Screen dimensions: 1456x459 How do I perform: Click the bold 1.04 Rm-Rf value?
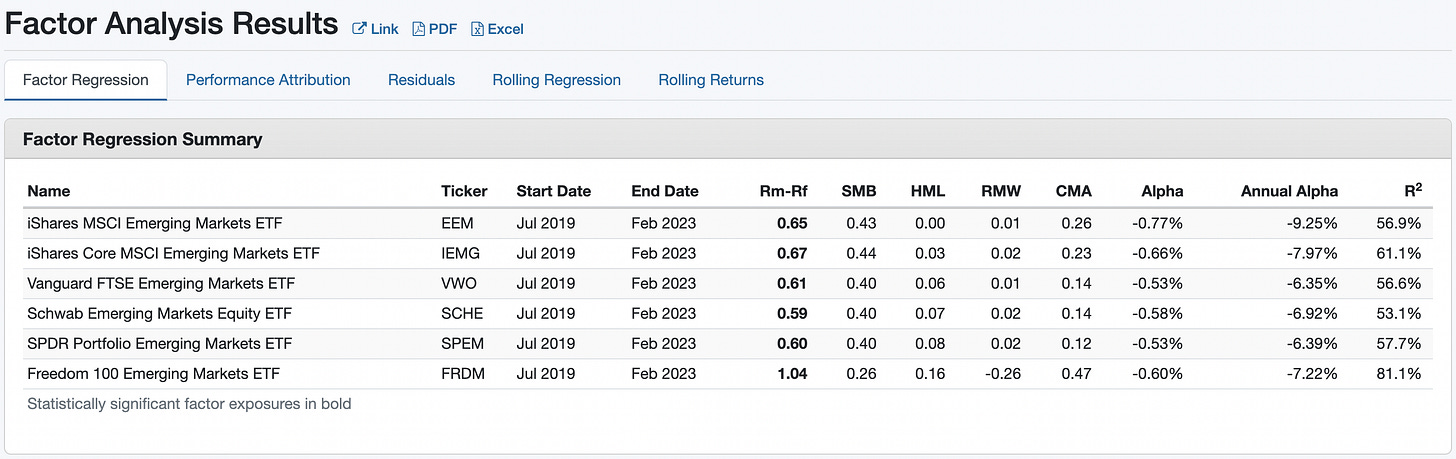pos(792,374)
